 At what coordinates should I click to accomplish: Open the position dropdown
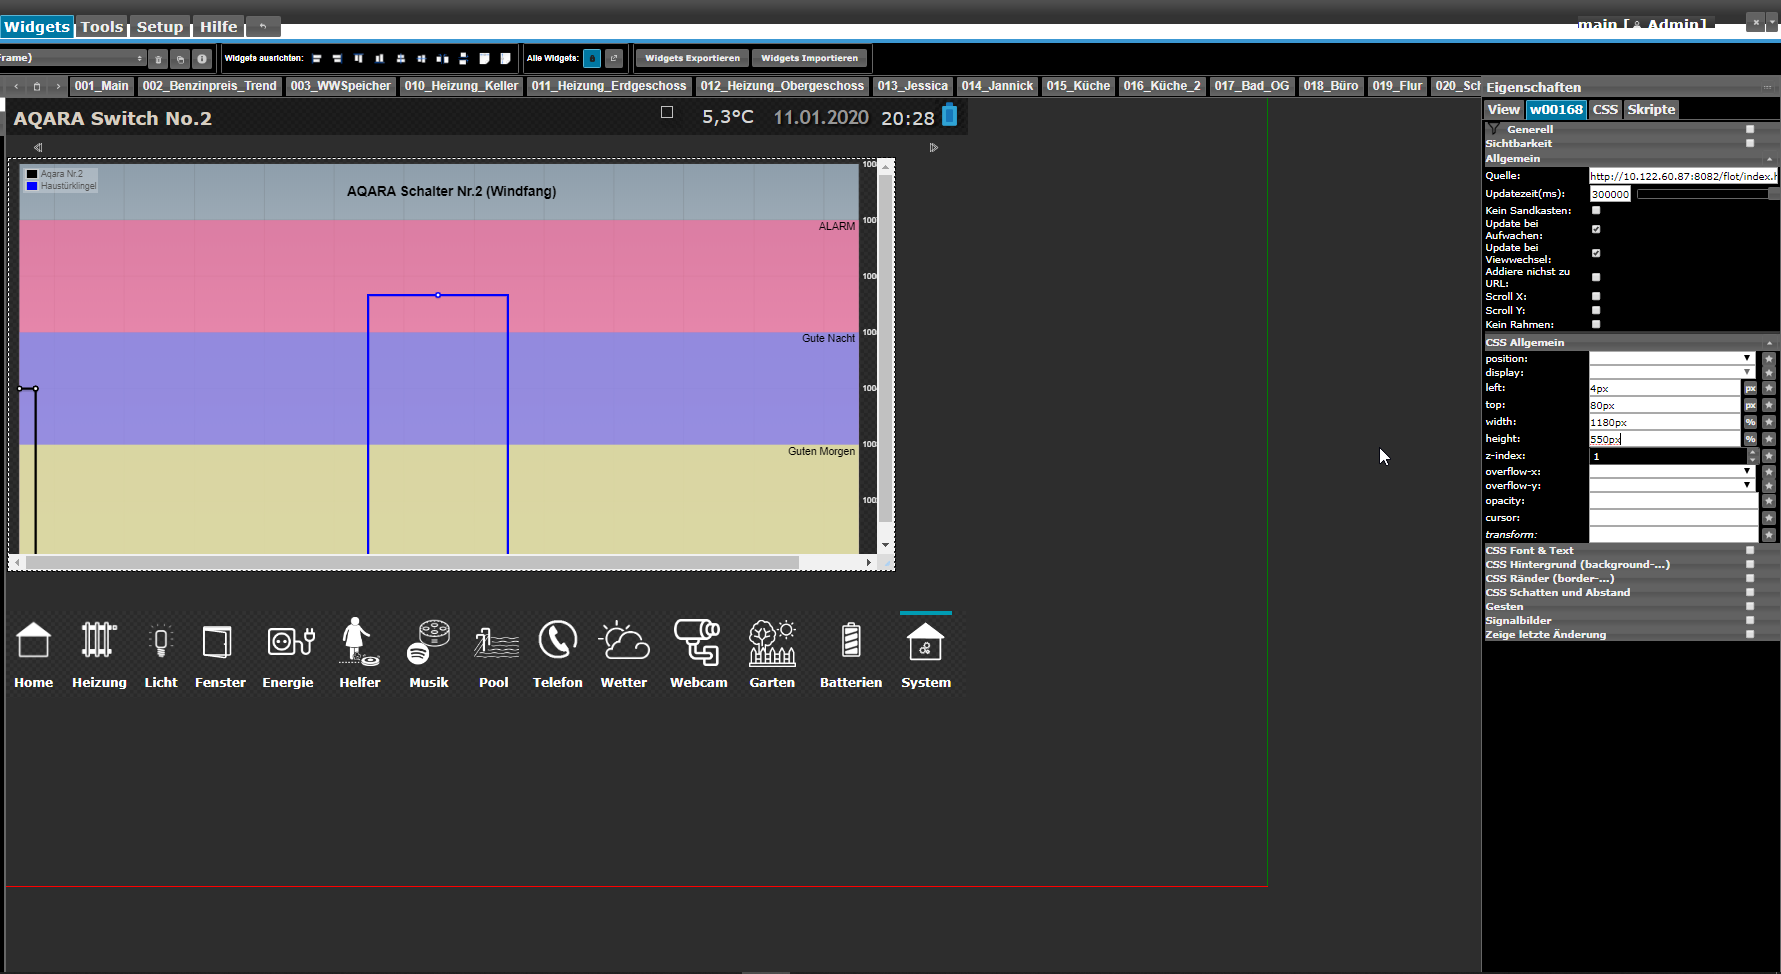(1672, 358)
